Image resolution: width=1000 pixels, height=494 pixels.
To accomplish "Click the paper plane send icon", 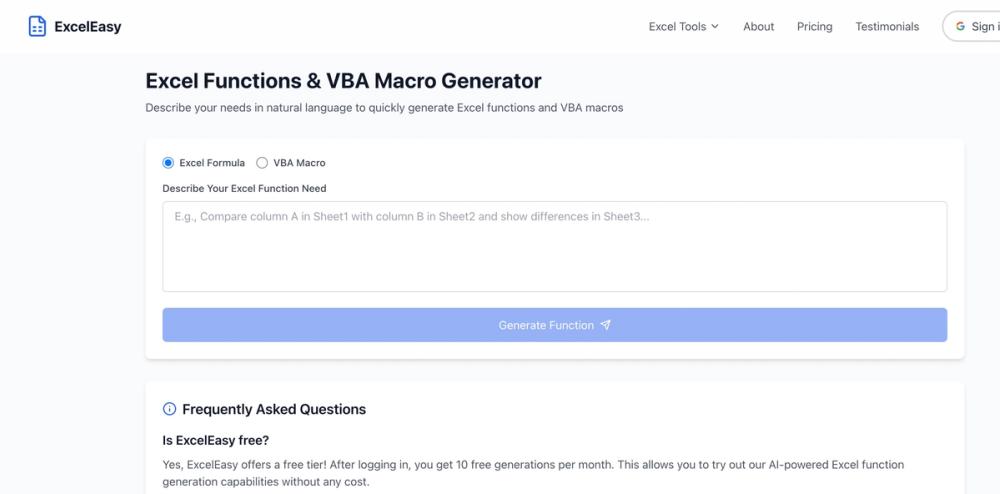I will [606, 325].
